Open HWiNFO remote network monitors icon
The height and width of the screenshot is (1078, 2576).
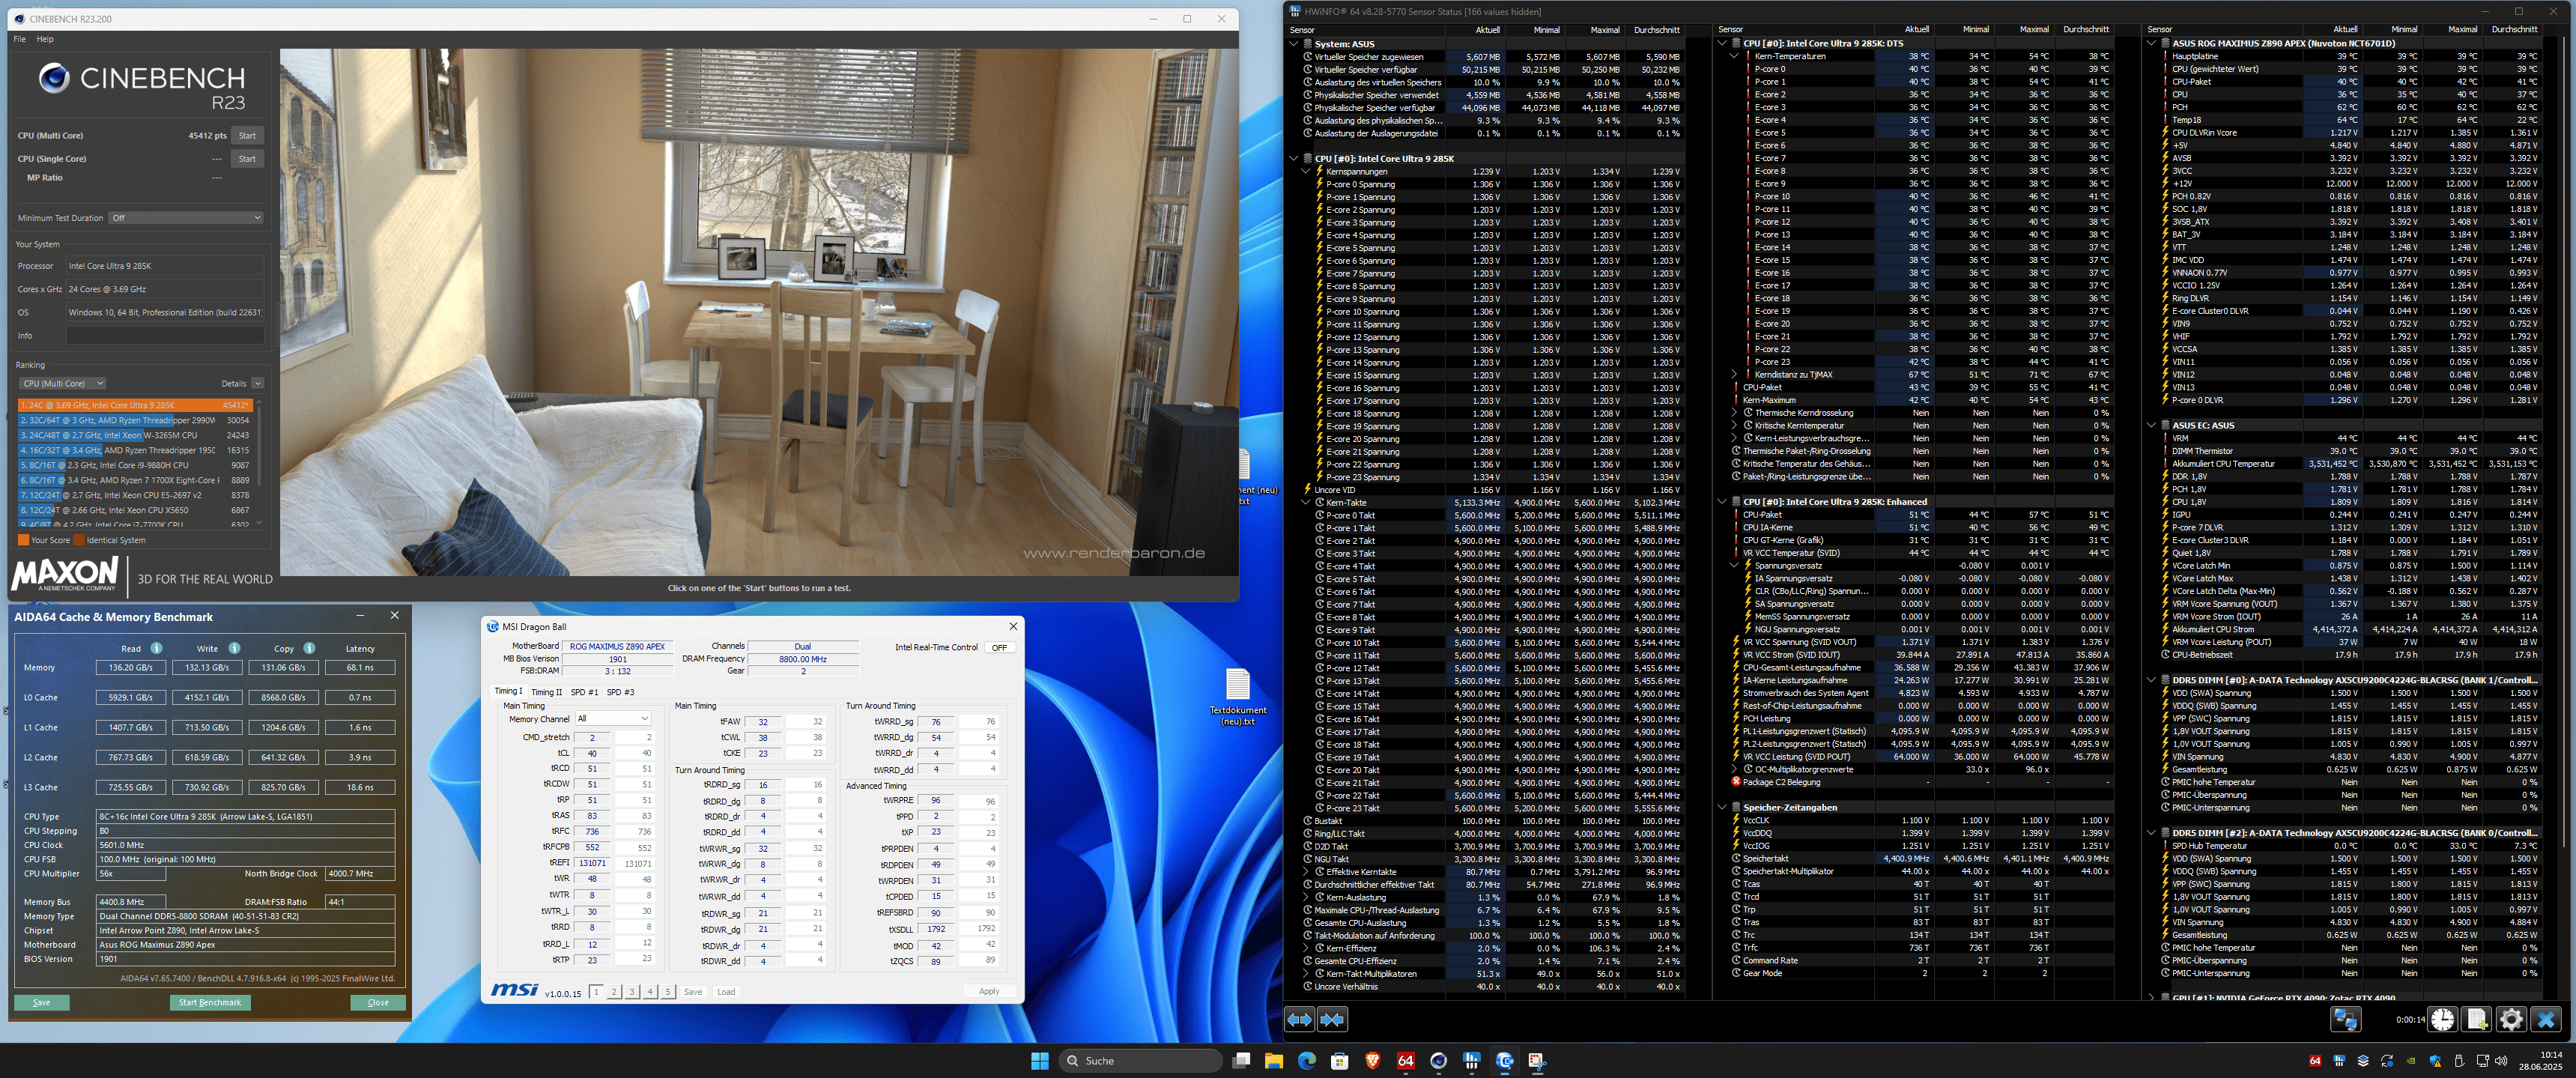(2345, 1019)
